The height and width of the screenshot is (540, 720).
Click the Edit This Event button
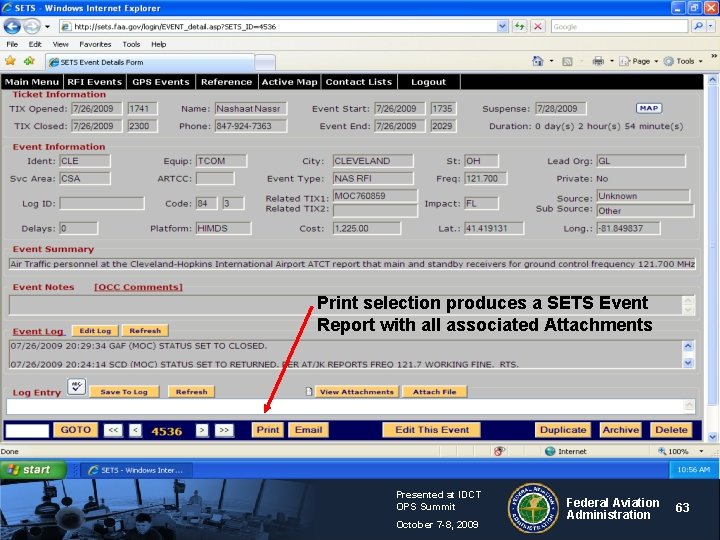click(x=432, y=430)
